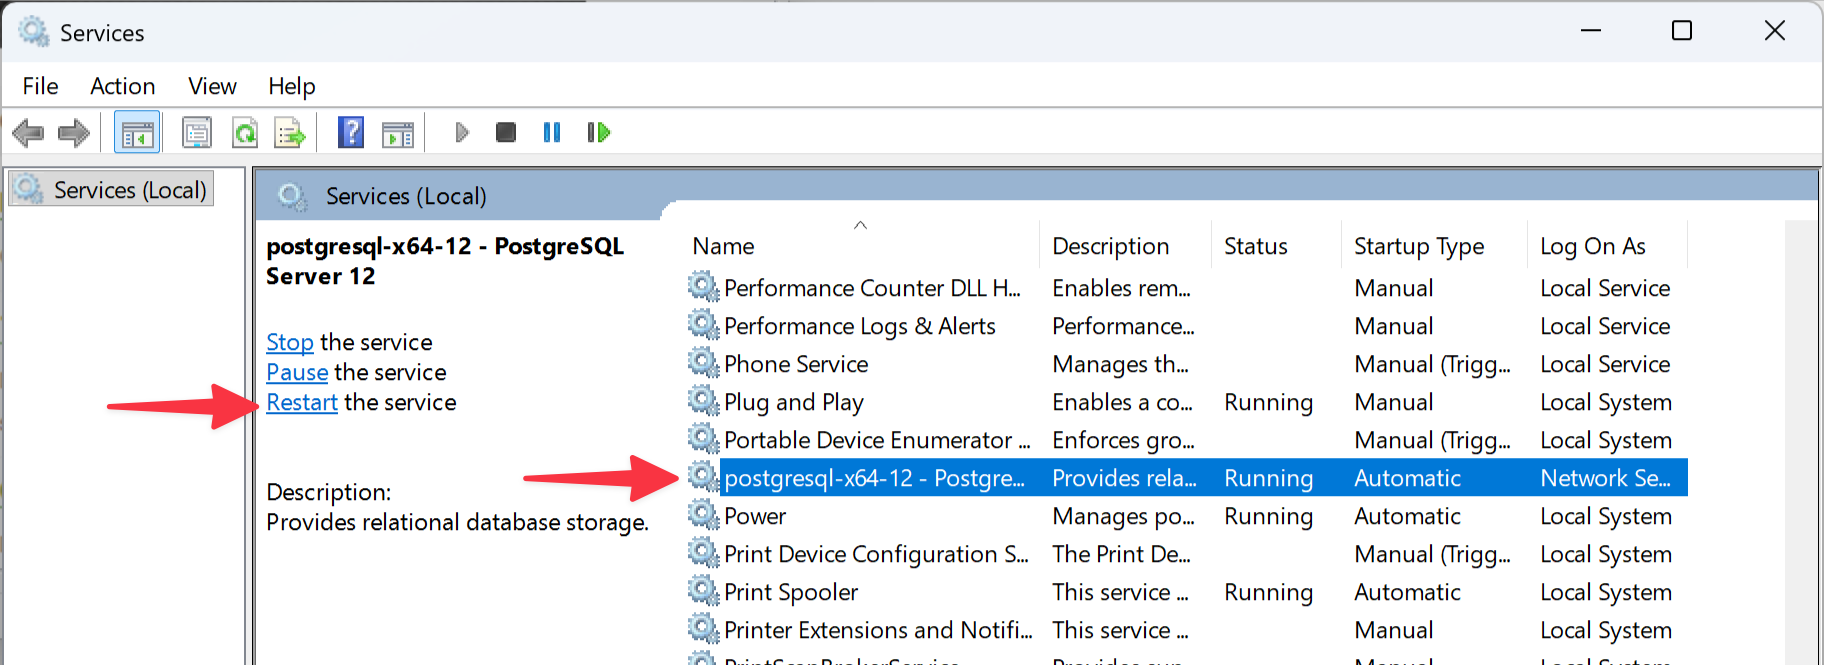The height and width of the screenshot is (665, 1824).
Task: Toggle Show/Hide Console Tree toolbar icon
Action: [x=137, y=132]
